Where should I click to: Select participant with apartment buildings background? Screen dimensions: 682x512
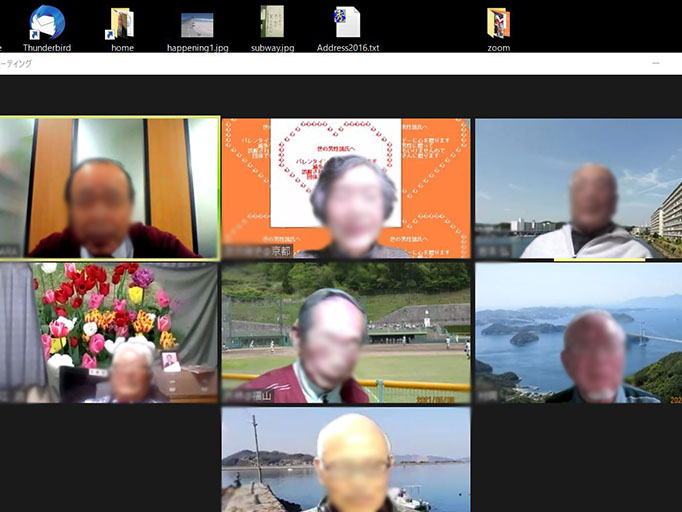578,188
